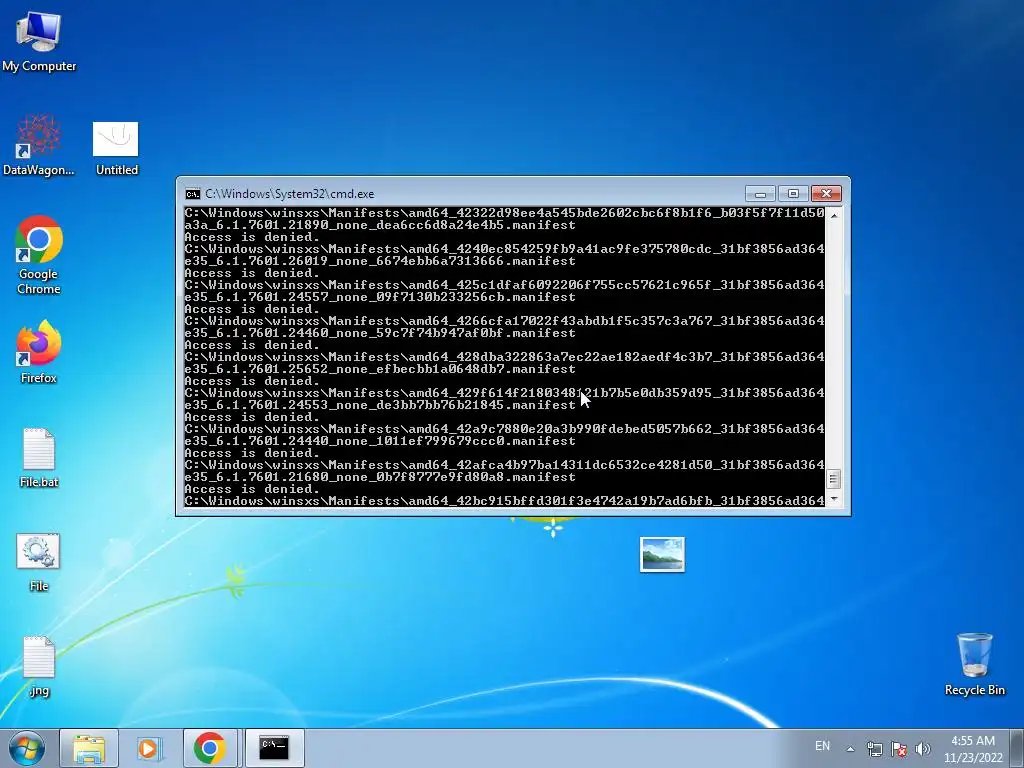Click the line ending 0b7f8777e9fd80a8.manifest
The width and height of the screenshot is (1024, 768).
pyautogui.click(x=380, y=477)
